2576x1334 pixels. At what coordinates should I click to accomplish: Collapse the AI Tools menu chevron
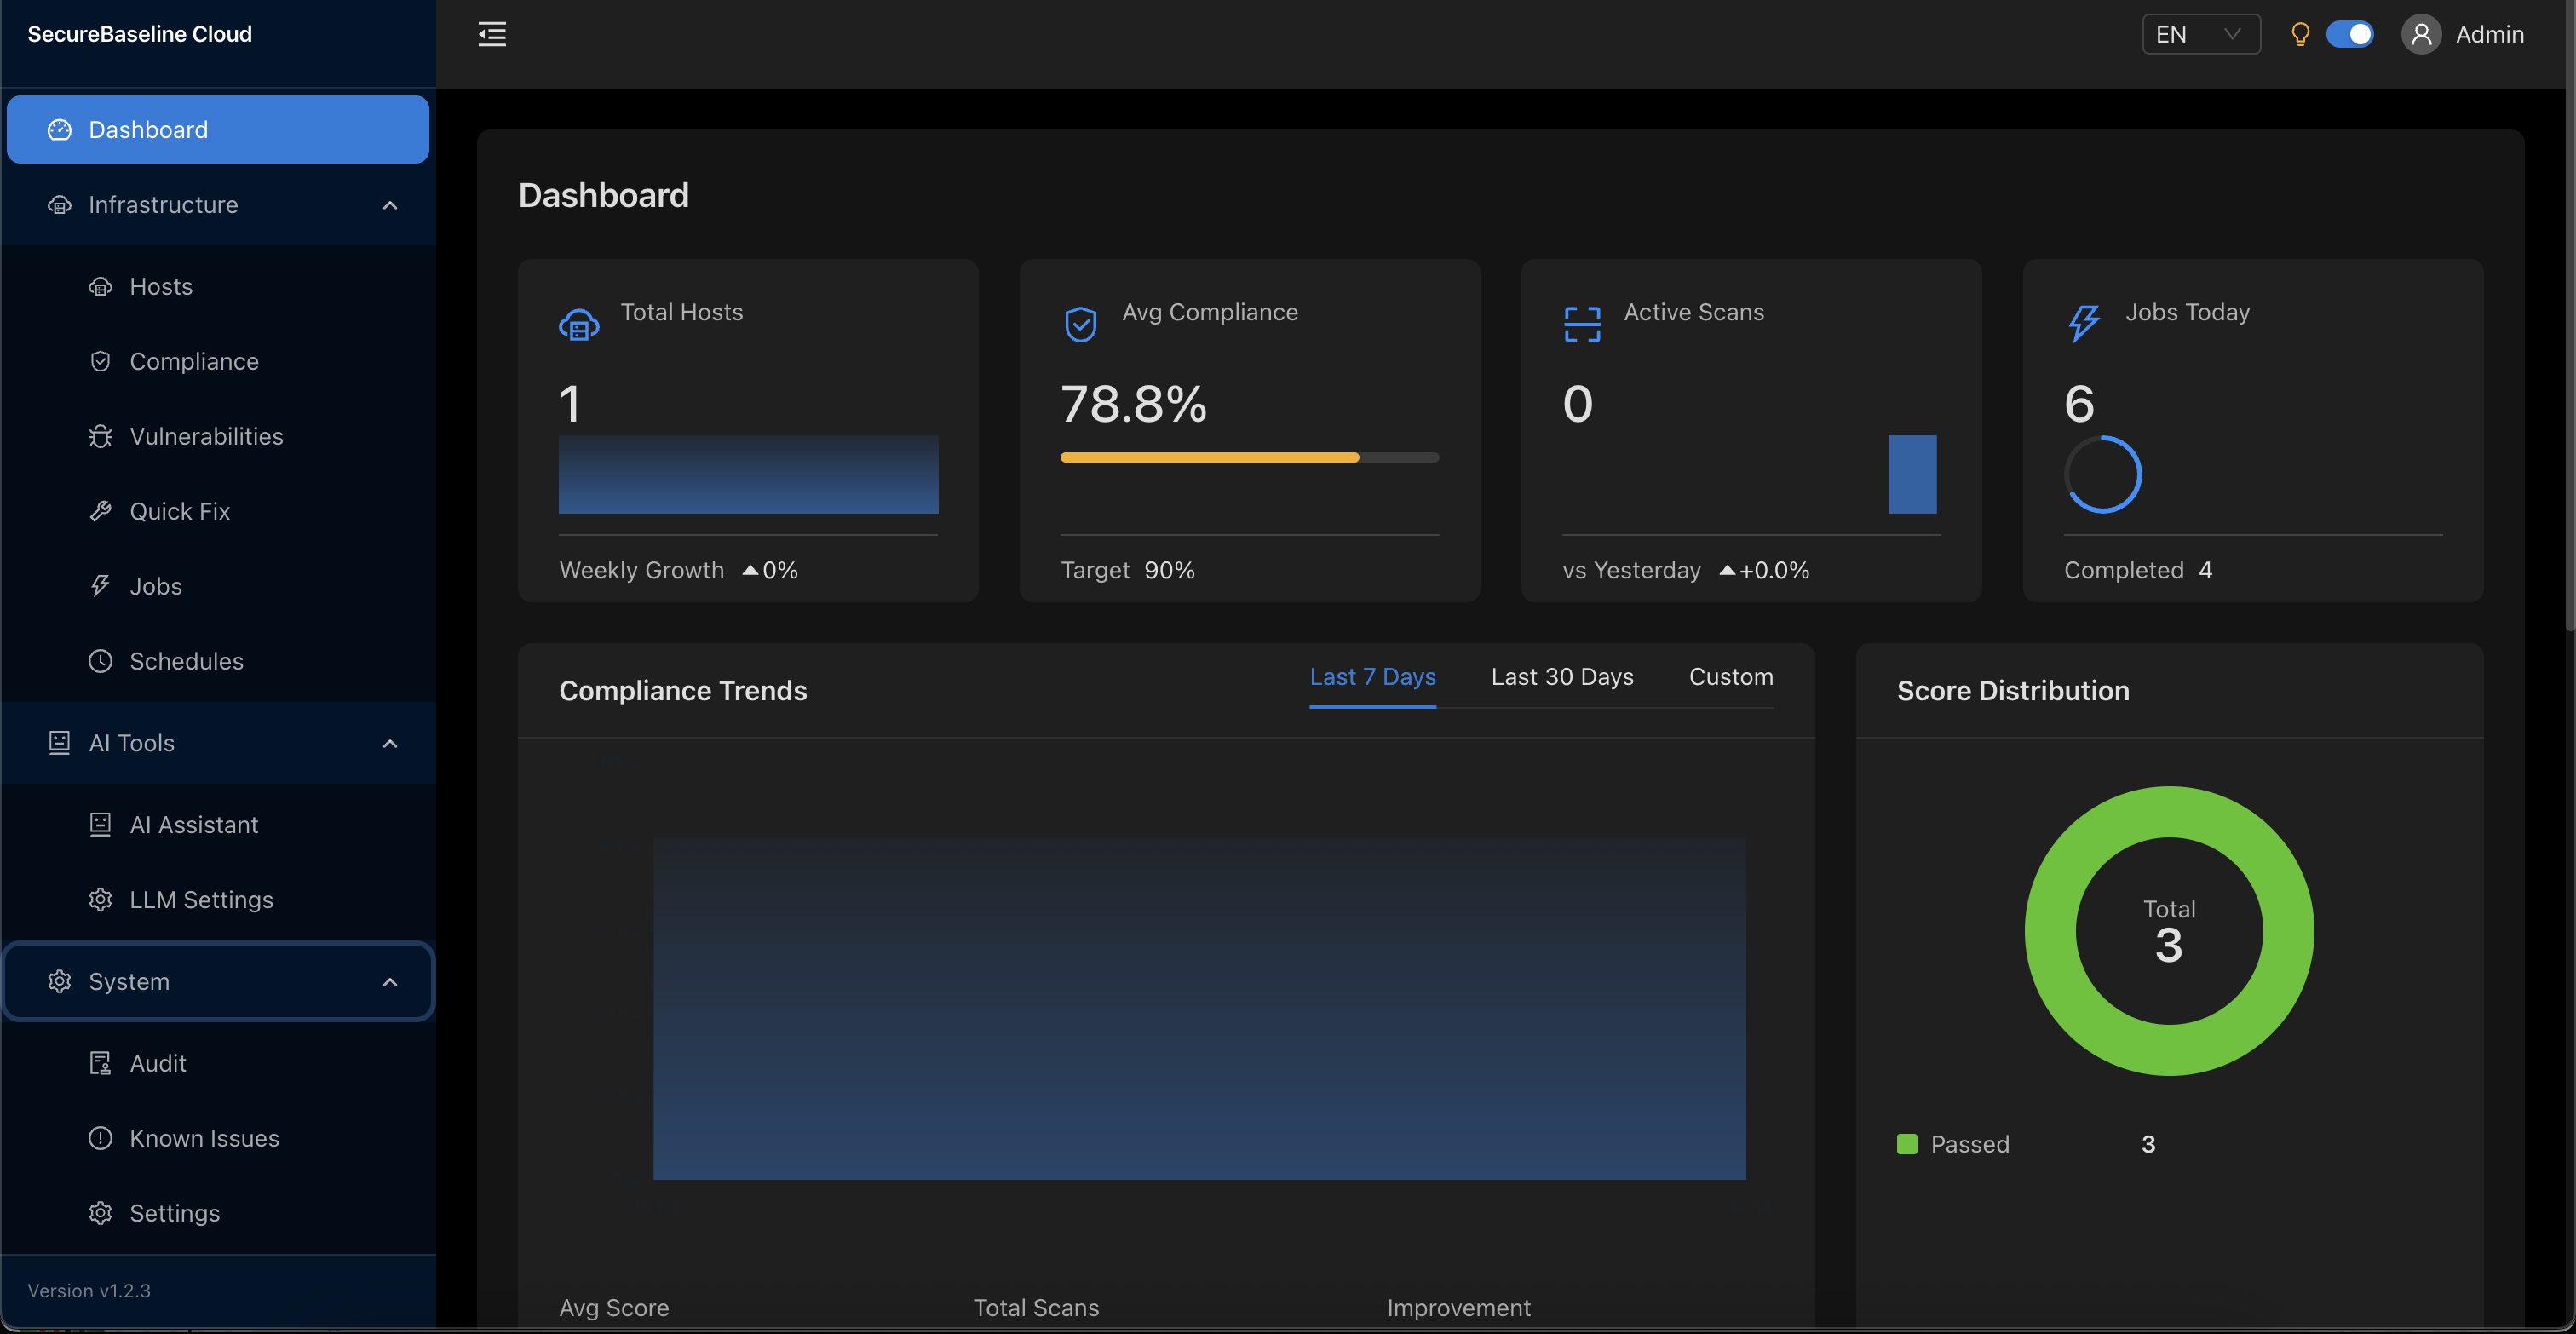pos(390,744)
